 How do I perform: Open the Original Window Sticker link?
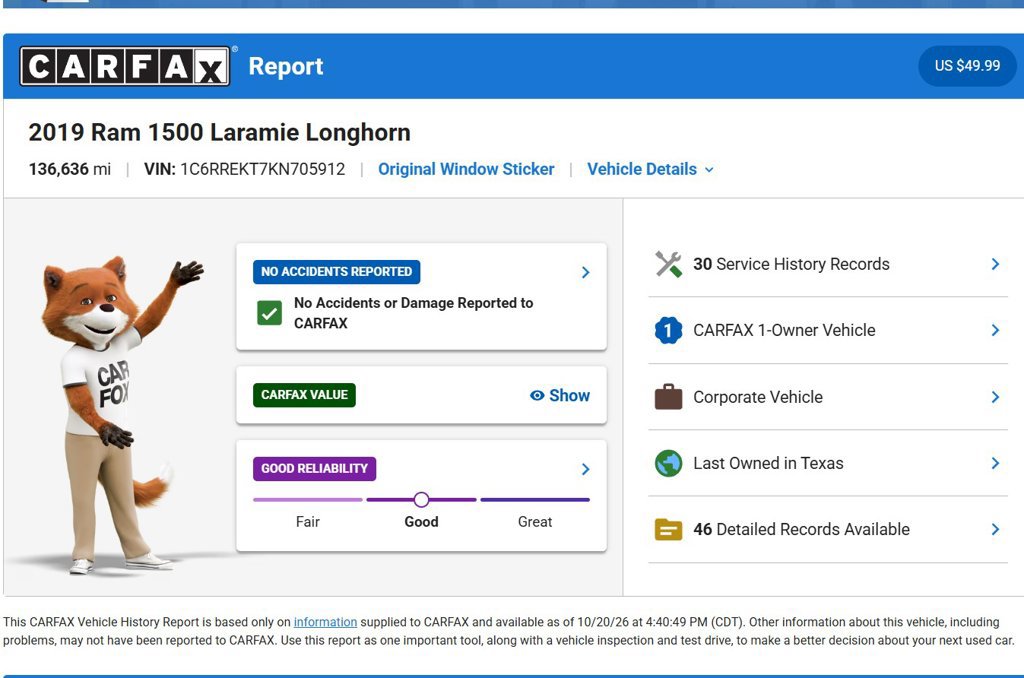tap(466, 169)
